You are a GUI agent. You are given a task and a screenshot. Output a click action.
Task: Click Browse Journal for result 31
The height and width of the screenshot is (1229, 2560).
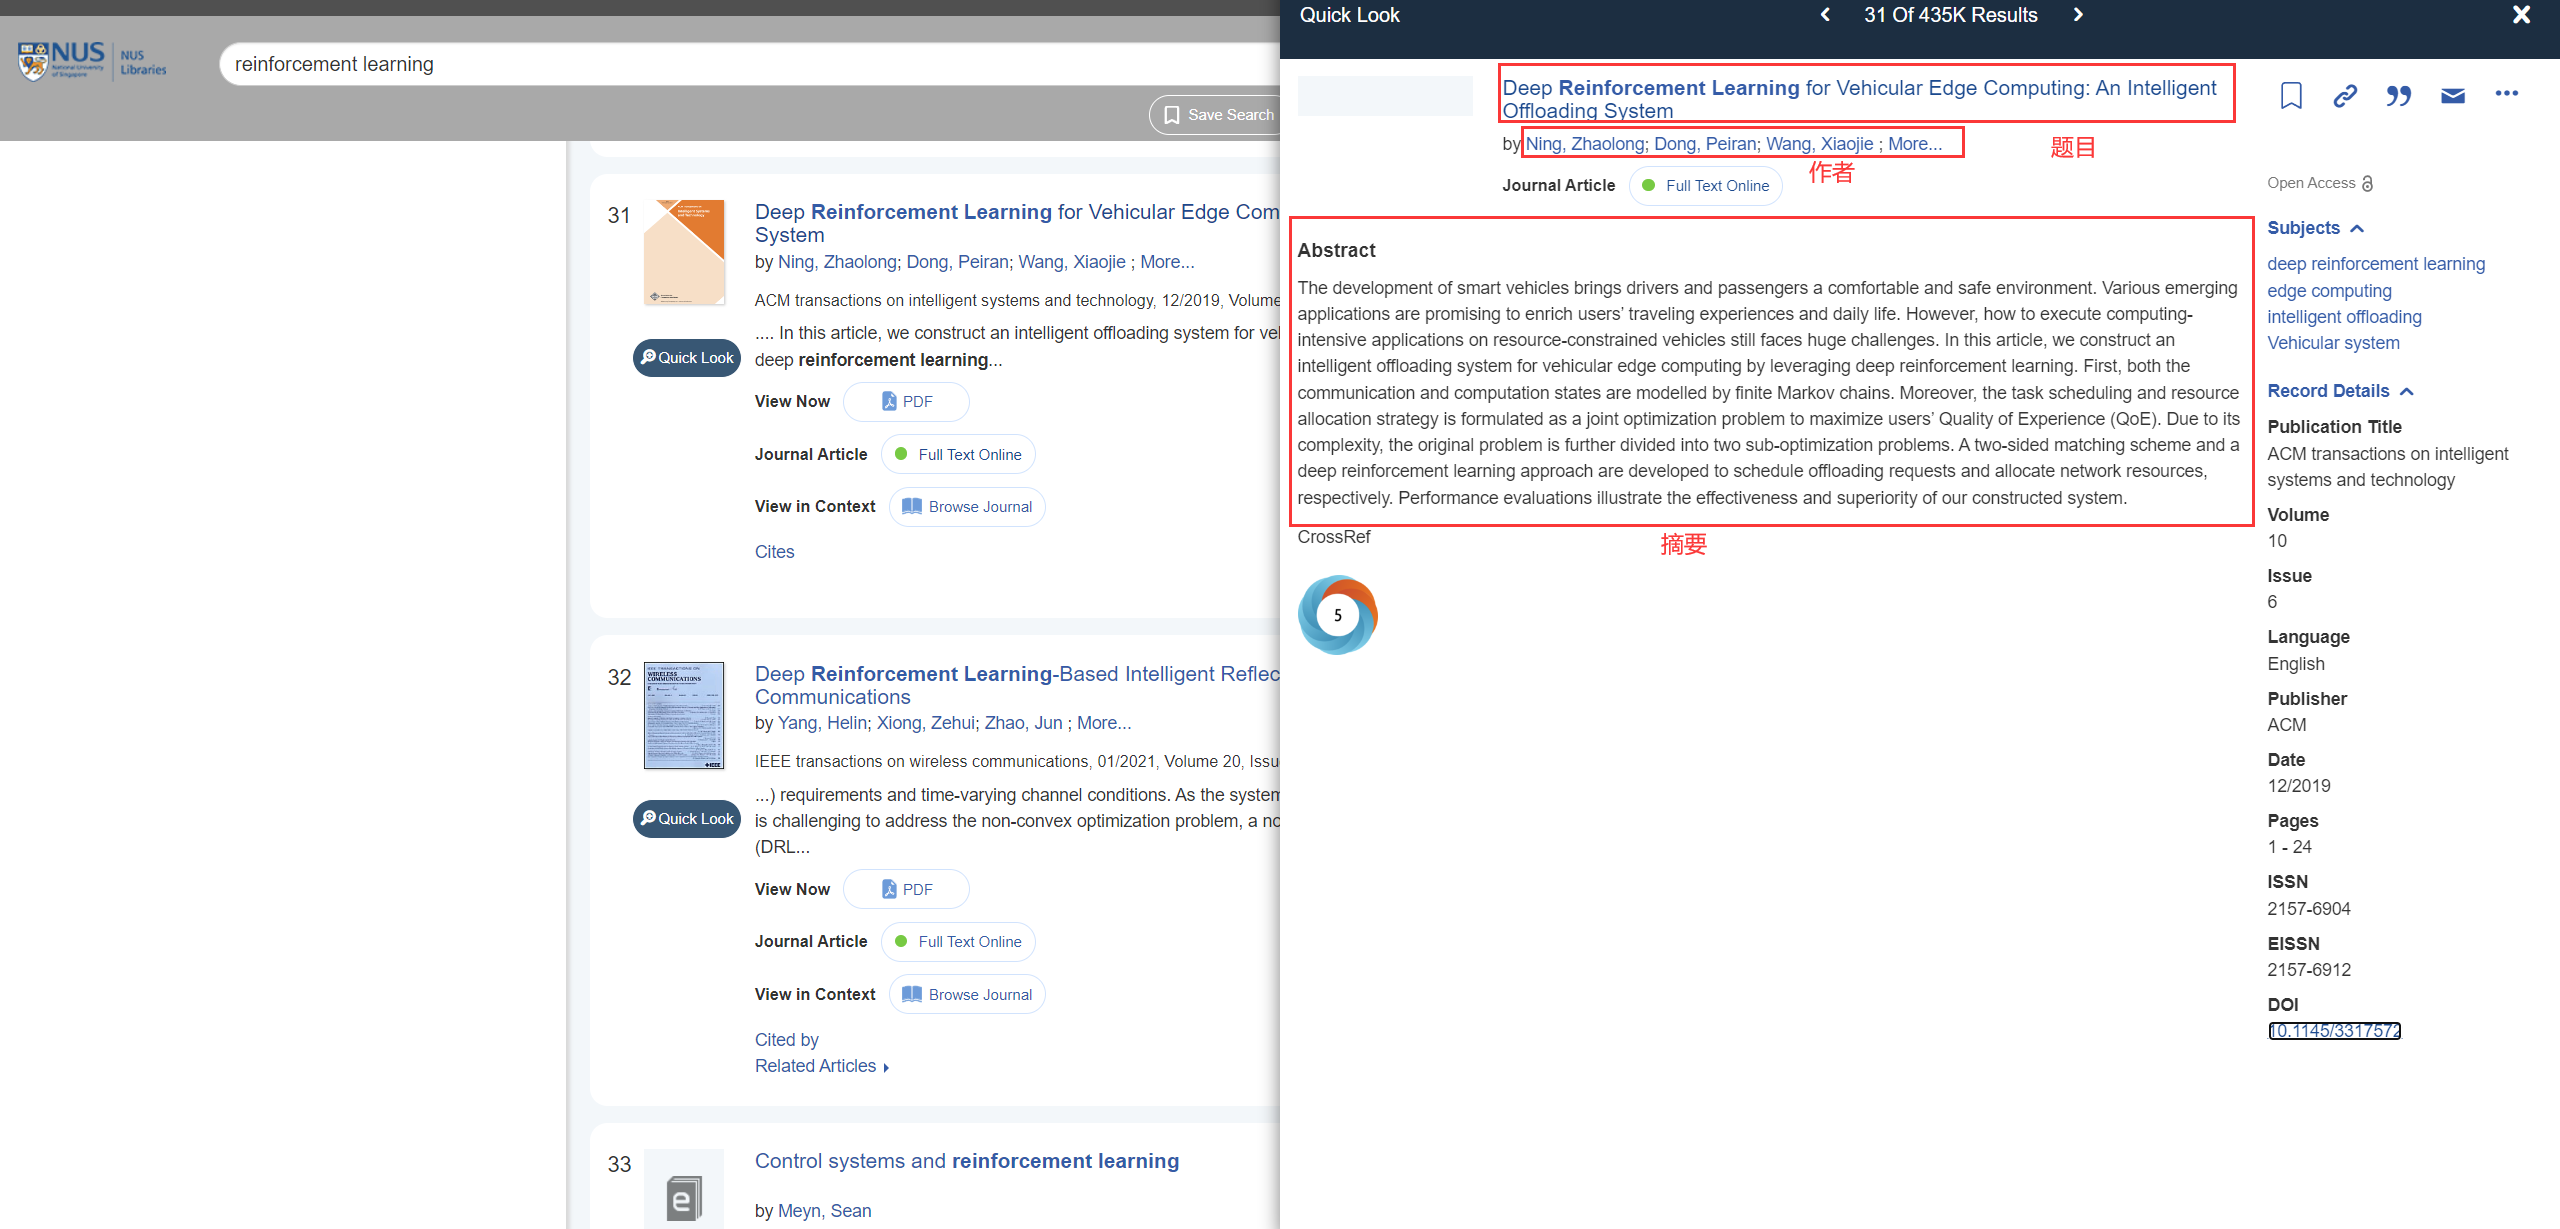pyautogui.click(x=967, y=507)
